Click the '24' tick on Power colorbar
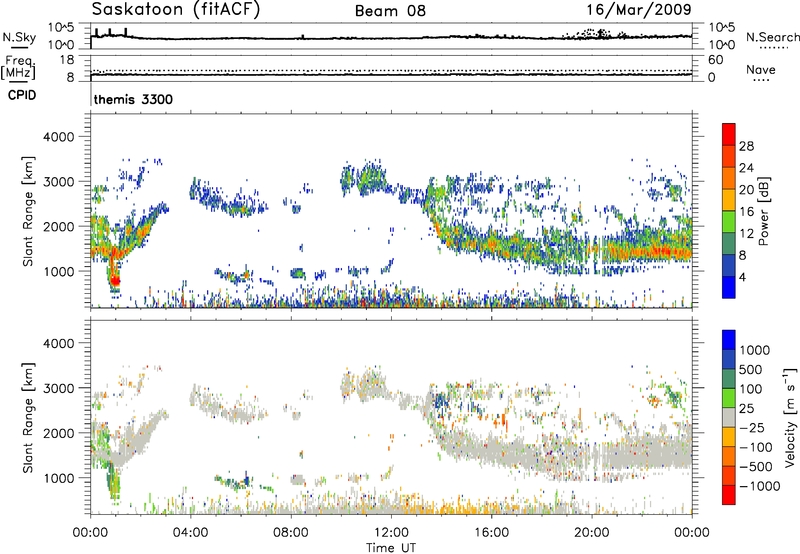800x554 pixels. point(746,168)
